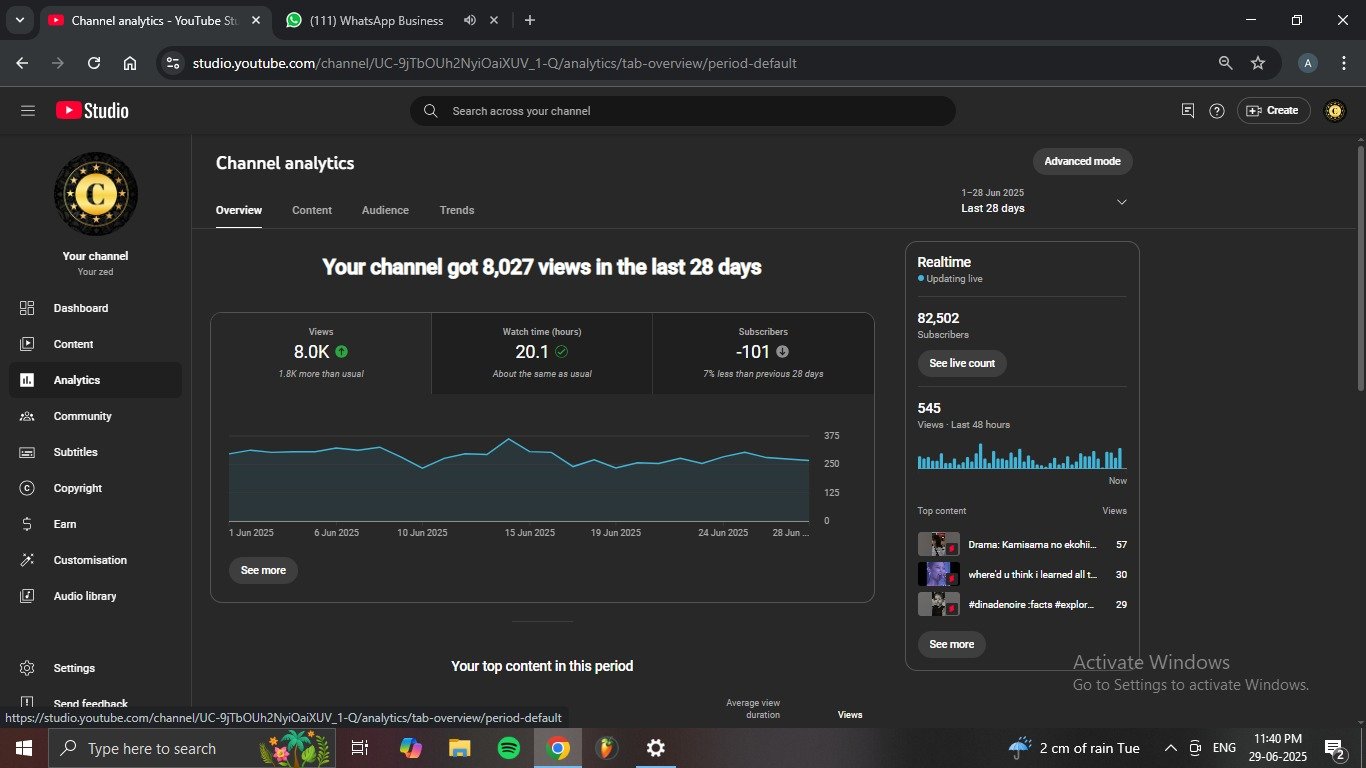Open the tab search dropdown arrow
Screen dimensions: 1366x768
coord(19,20)
